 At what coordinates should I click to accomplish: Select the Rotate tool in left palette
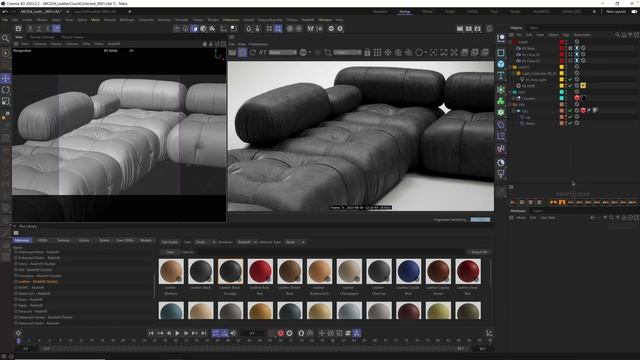(6, 90)
